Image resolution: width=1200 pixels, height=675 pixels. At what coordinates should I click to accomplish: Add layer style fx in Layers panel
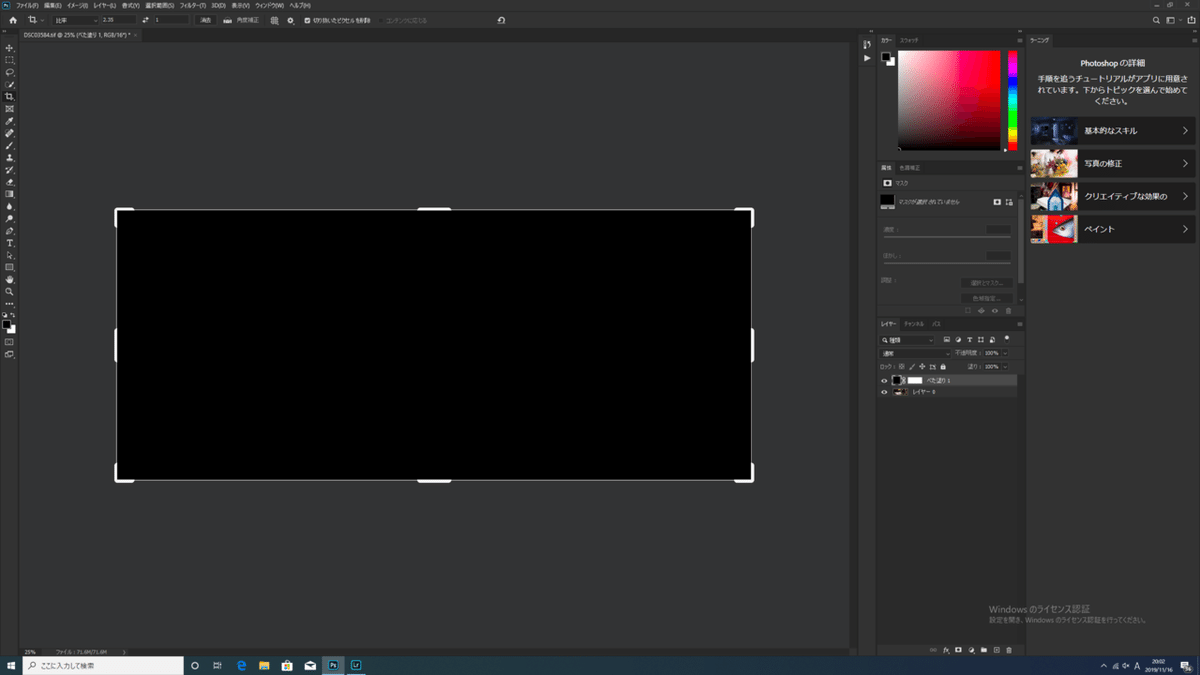click(x=946, y=650)
